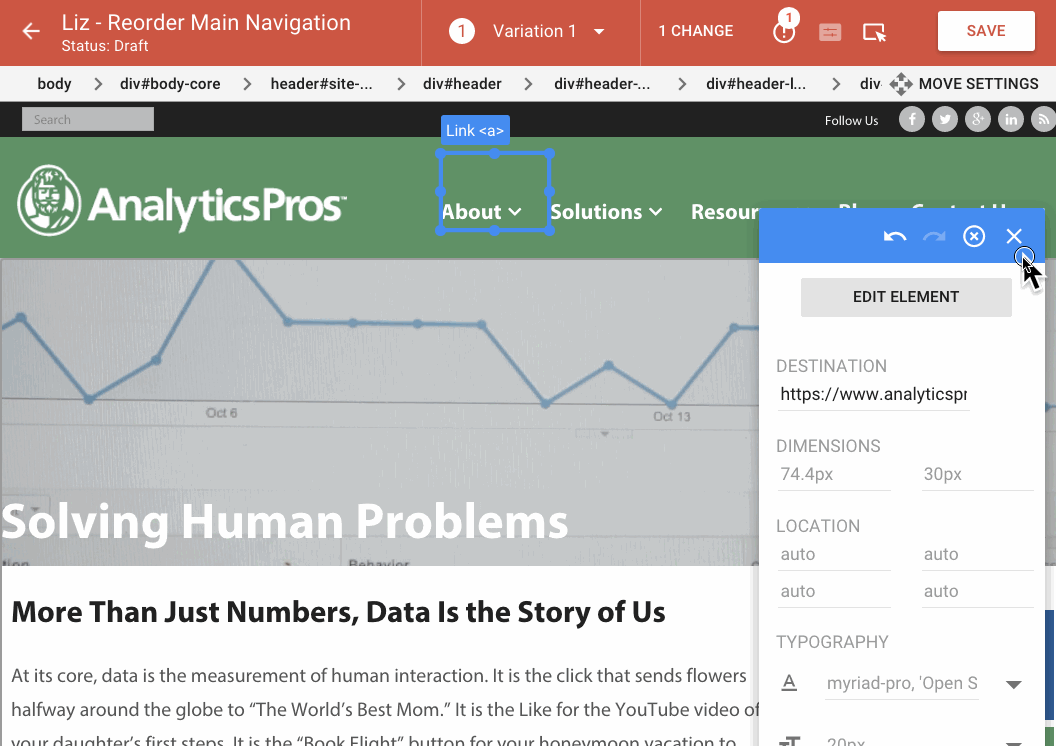1056x746 pixels.
Task: Click the DESTINATION section label
Action: [831, 366]
